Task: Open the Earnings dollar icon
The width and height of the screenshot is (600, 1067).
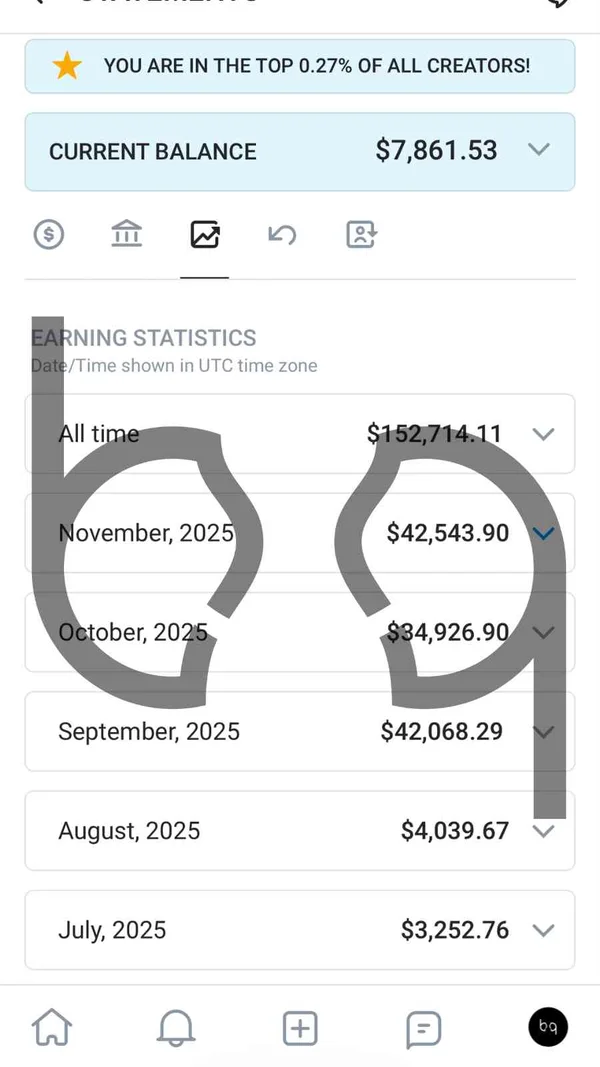Action: point(49,234)
